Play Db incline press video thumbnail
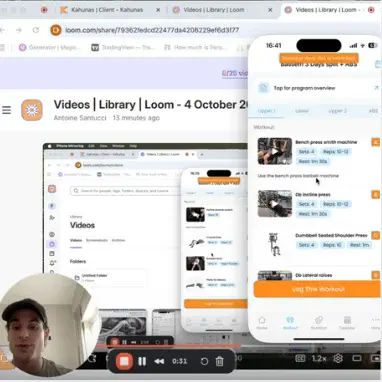The width and height of the screenshot is (382, 382). pyautogui.click(x=275, y=204)
